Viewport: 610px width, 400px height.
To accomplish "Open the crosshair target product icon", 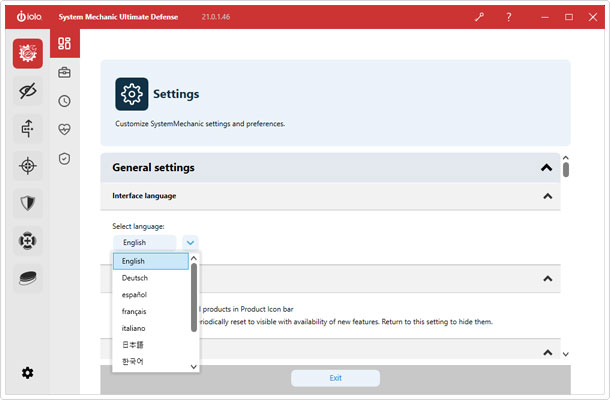I will click(x=28, y=166).
